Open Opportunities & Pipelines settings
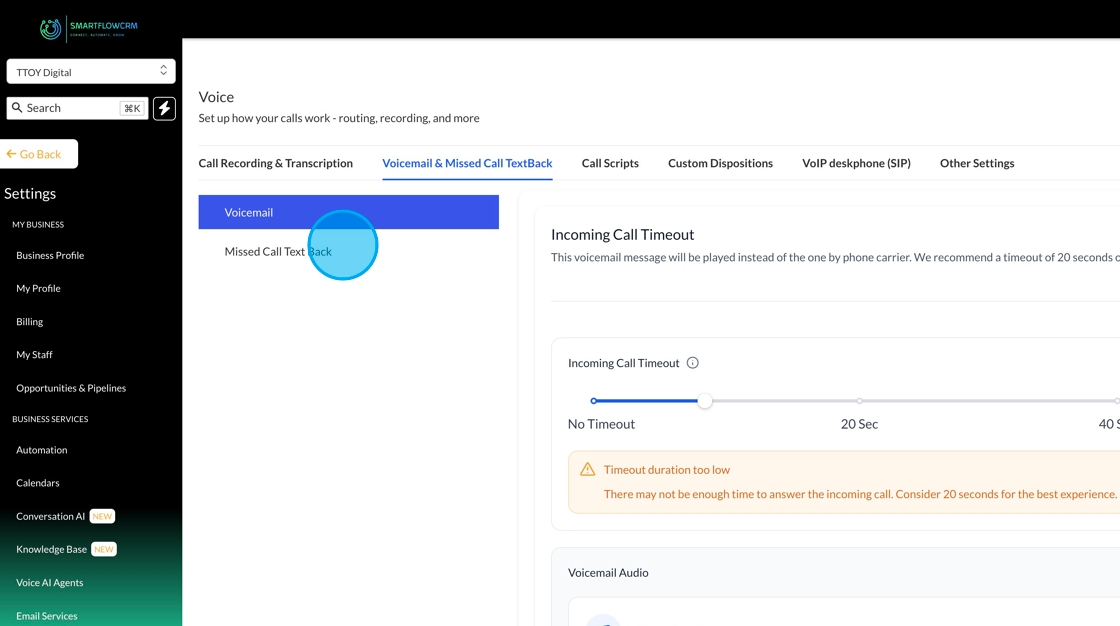Screen dimensions: 1120x626 point(71,388)
